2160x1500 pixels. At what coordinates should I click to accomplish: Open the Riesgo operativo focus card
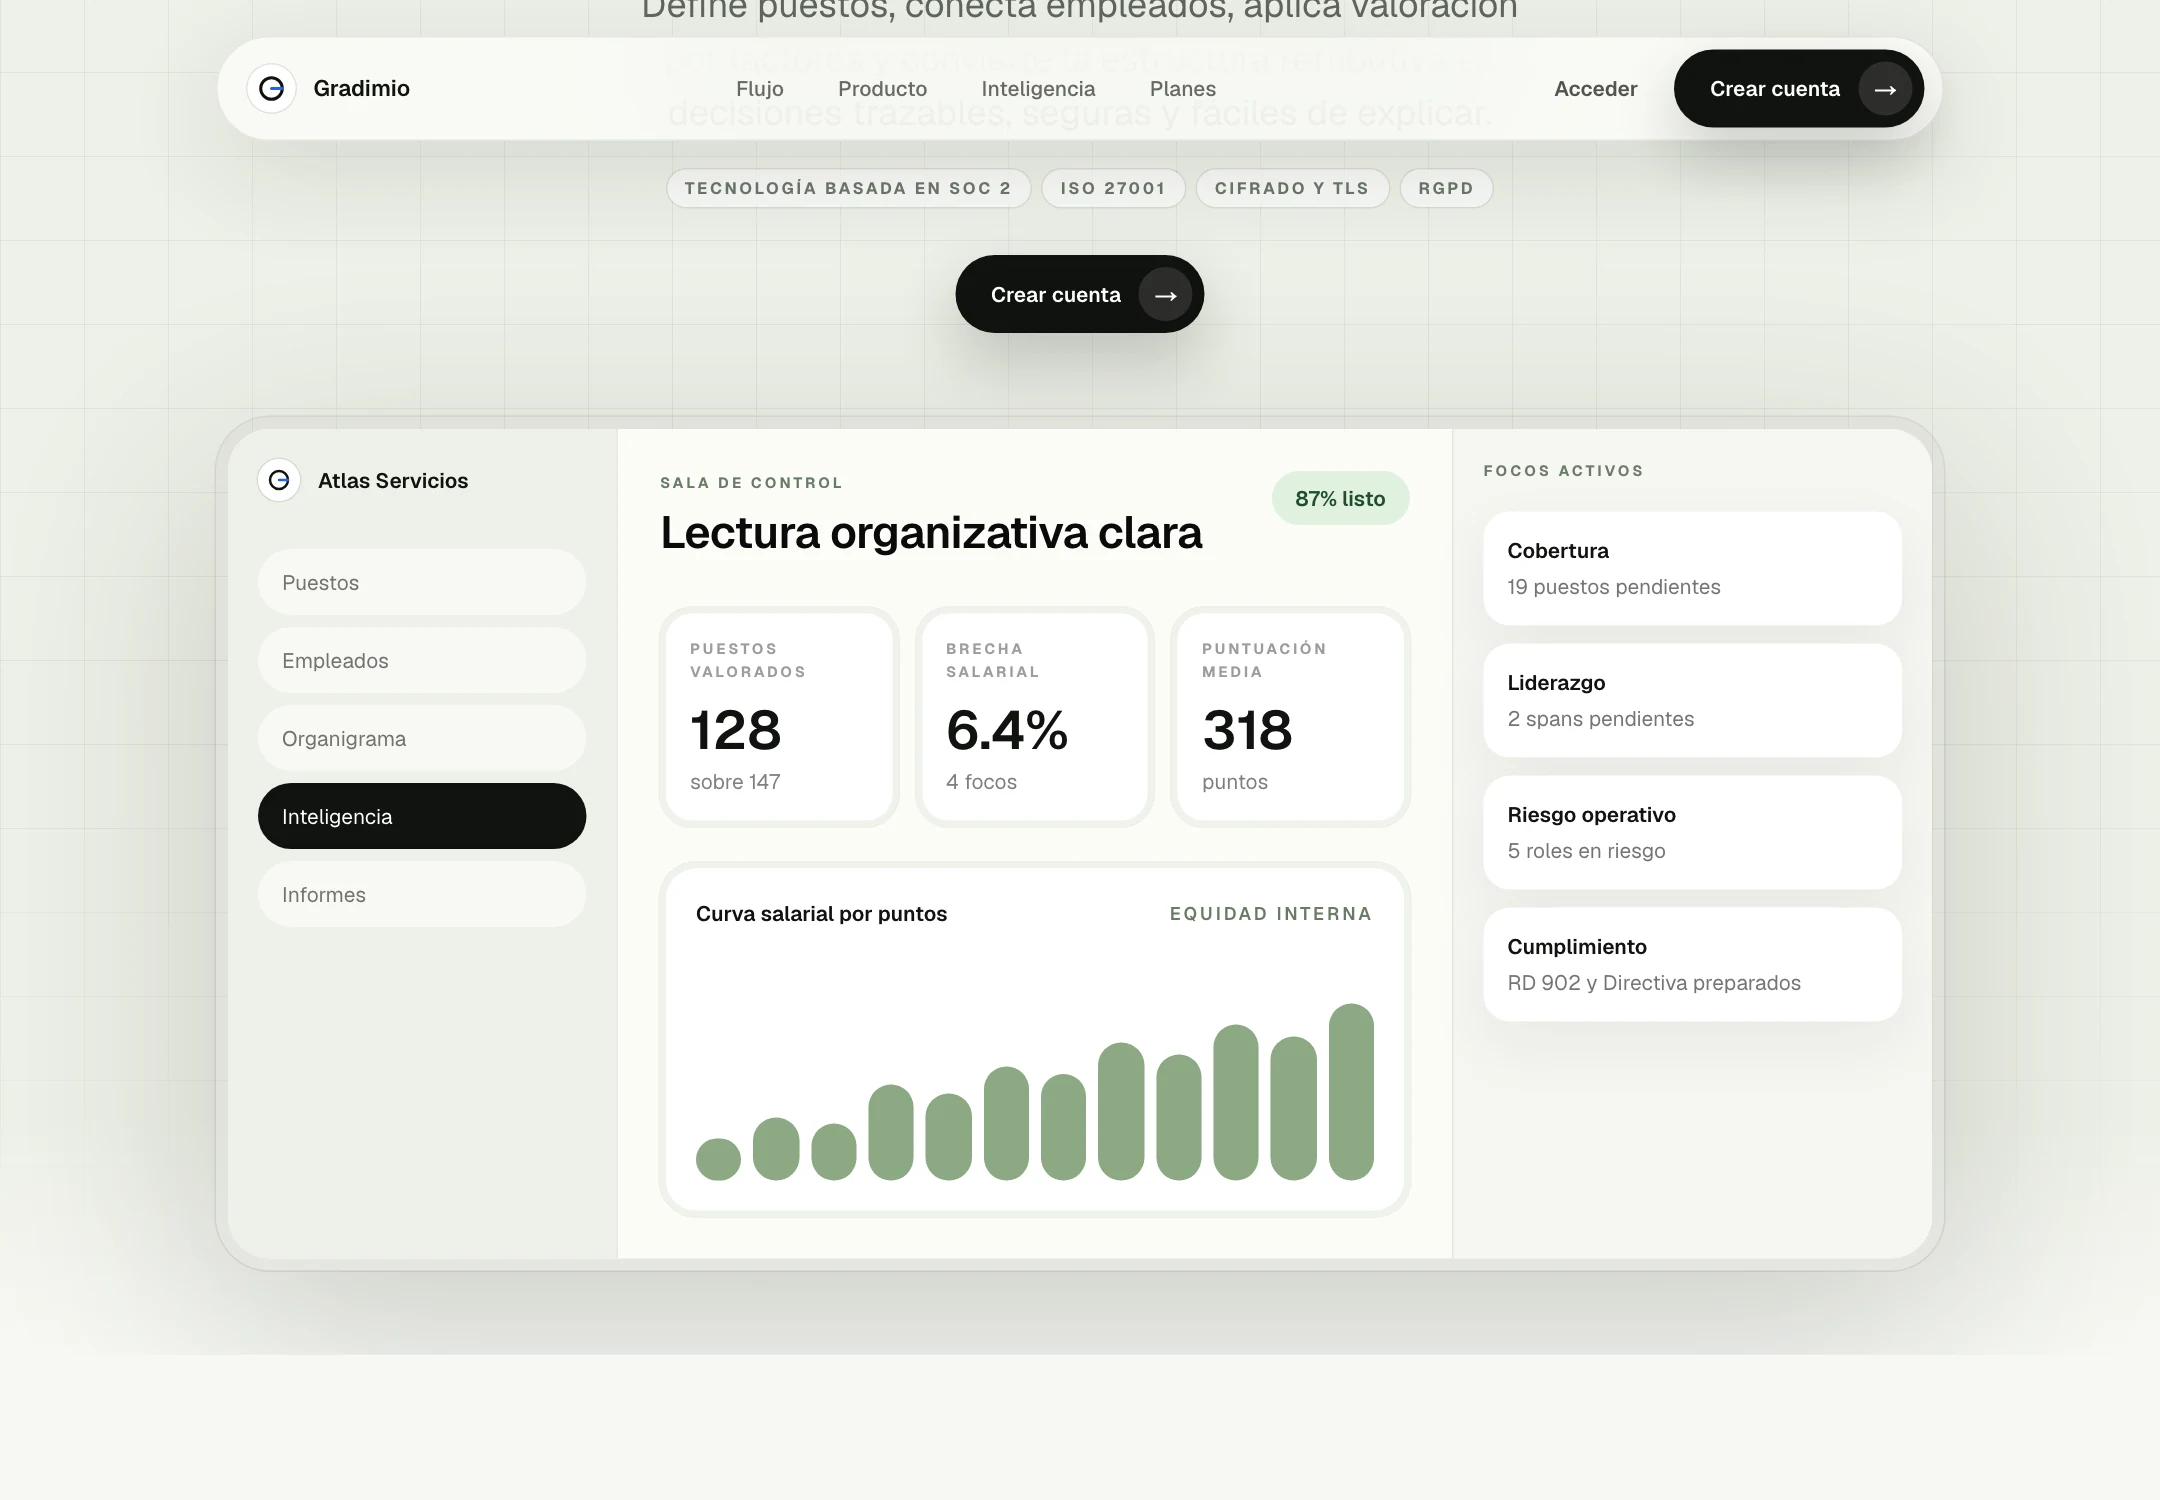[x=1692, y=832]
